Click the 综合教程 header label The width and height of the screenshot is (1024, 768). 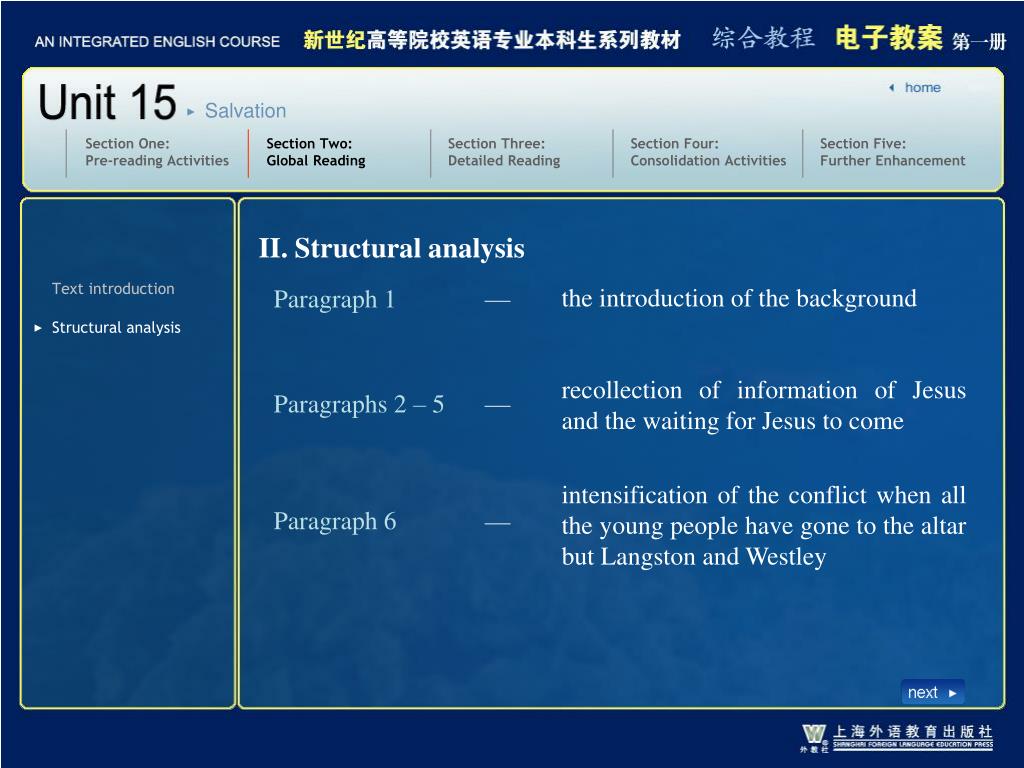click(x=763, y=38)
